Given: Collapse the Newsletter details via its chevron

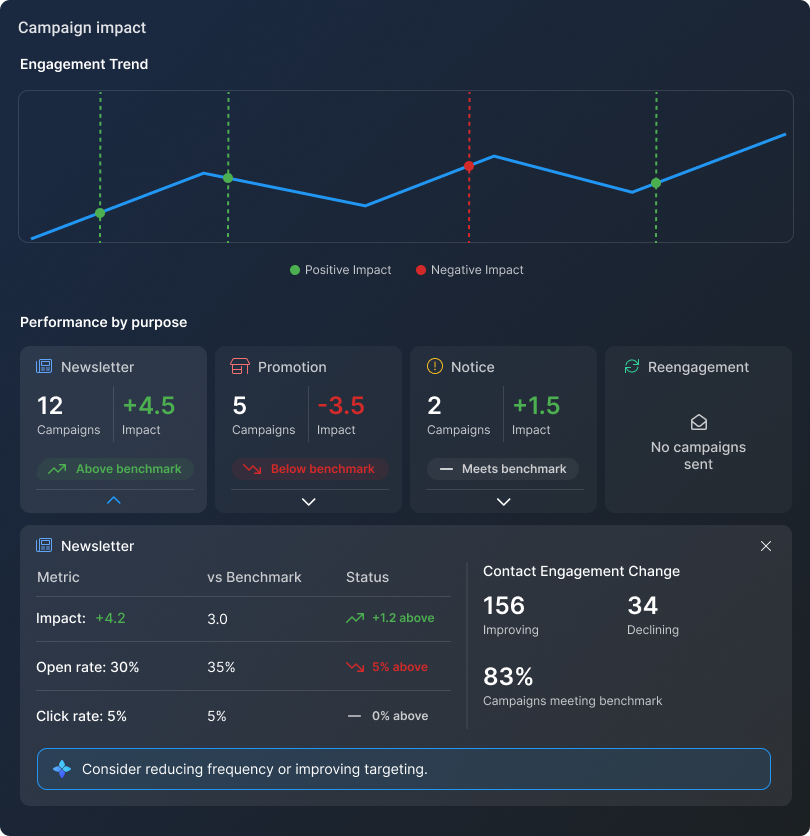Looking at the screenshot, I should 115,500.
